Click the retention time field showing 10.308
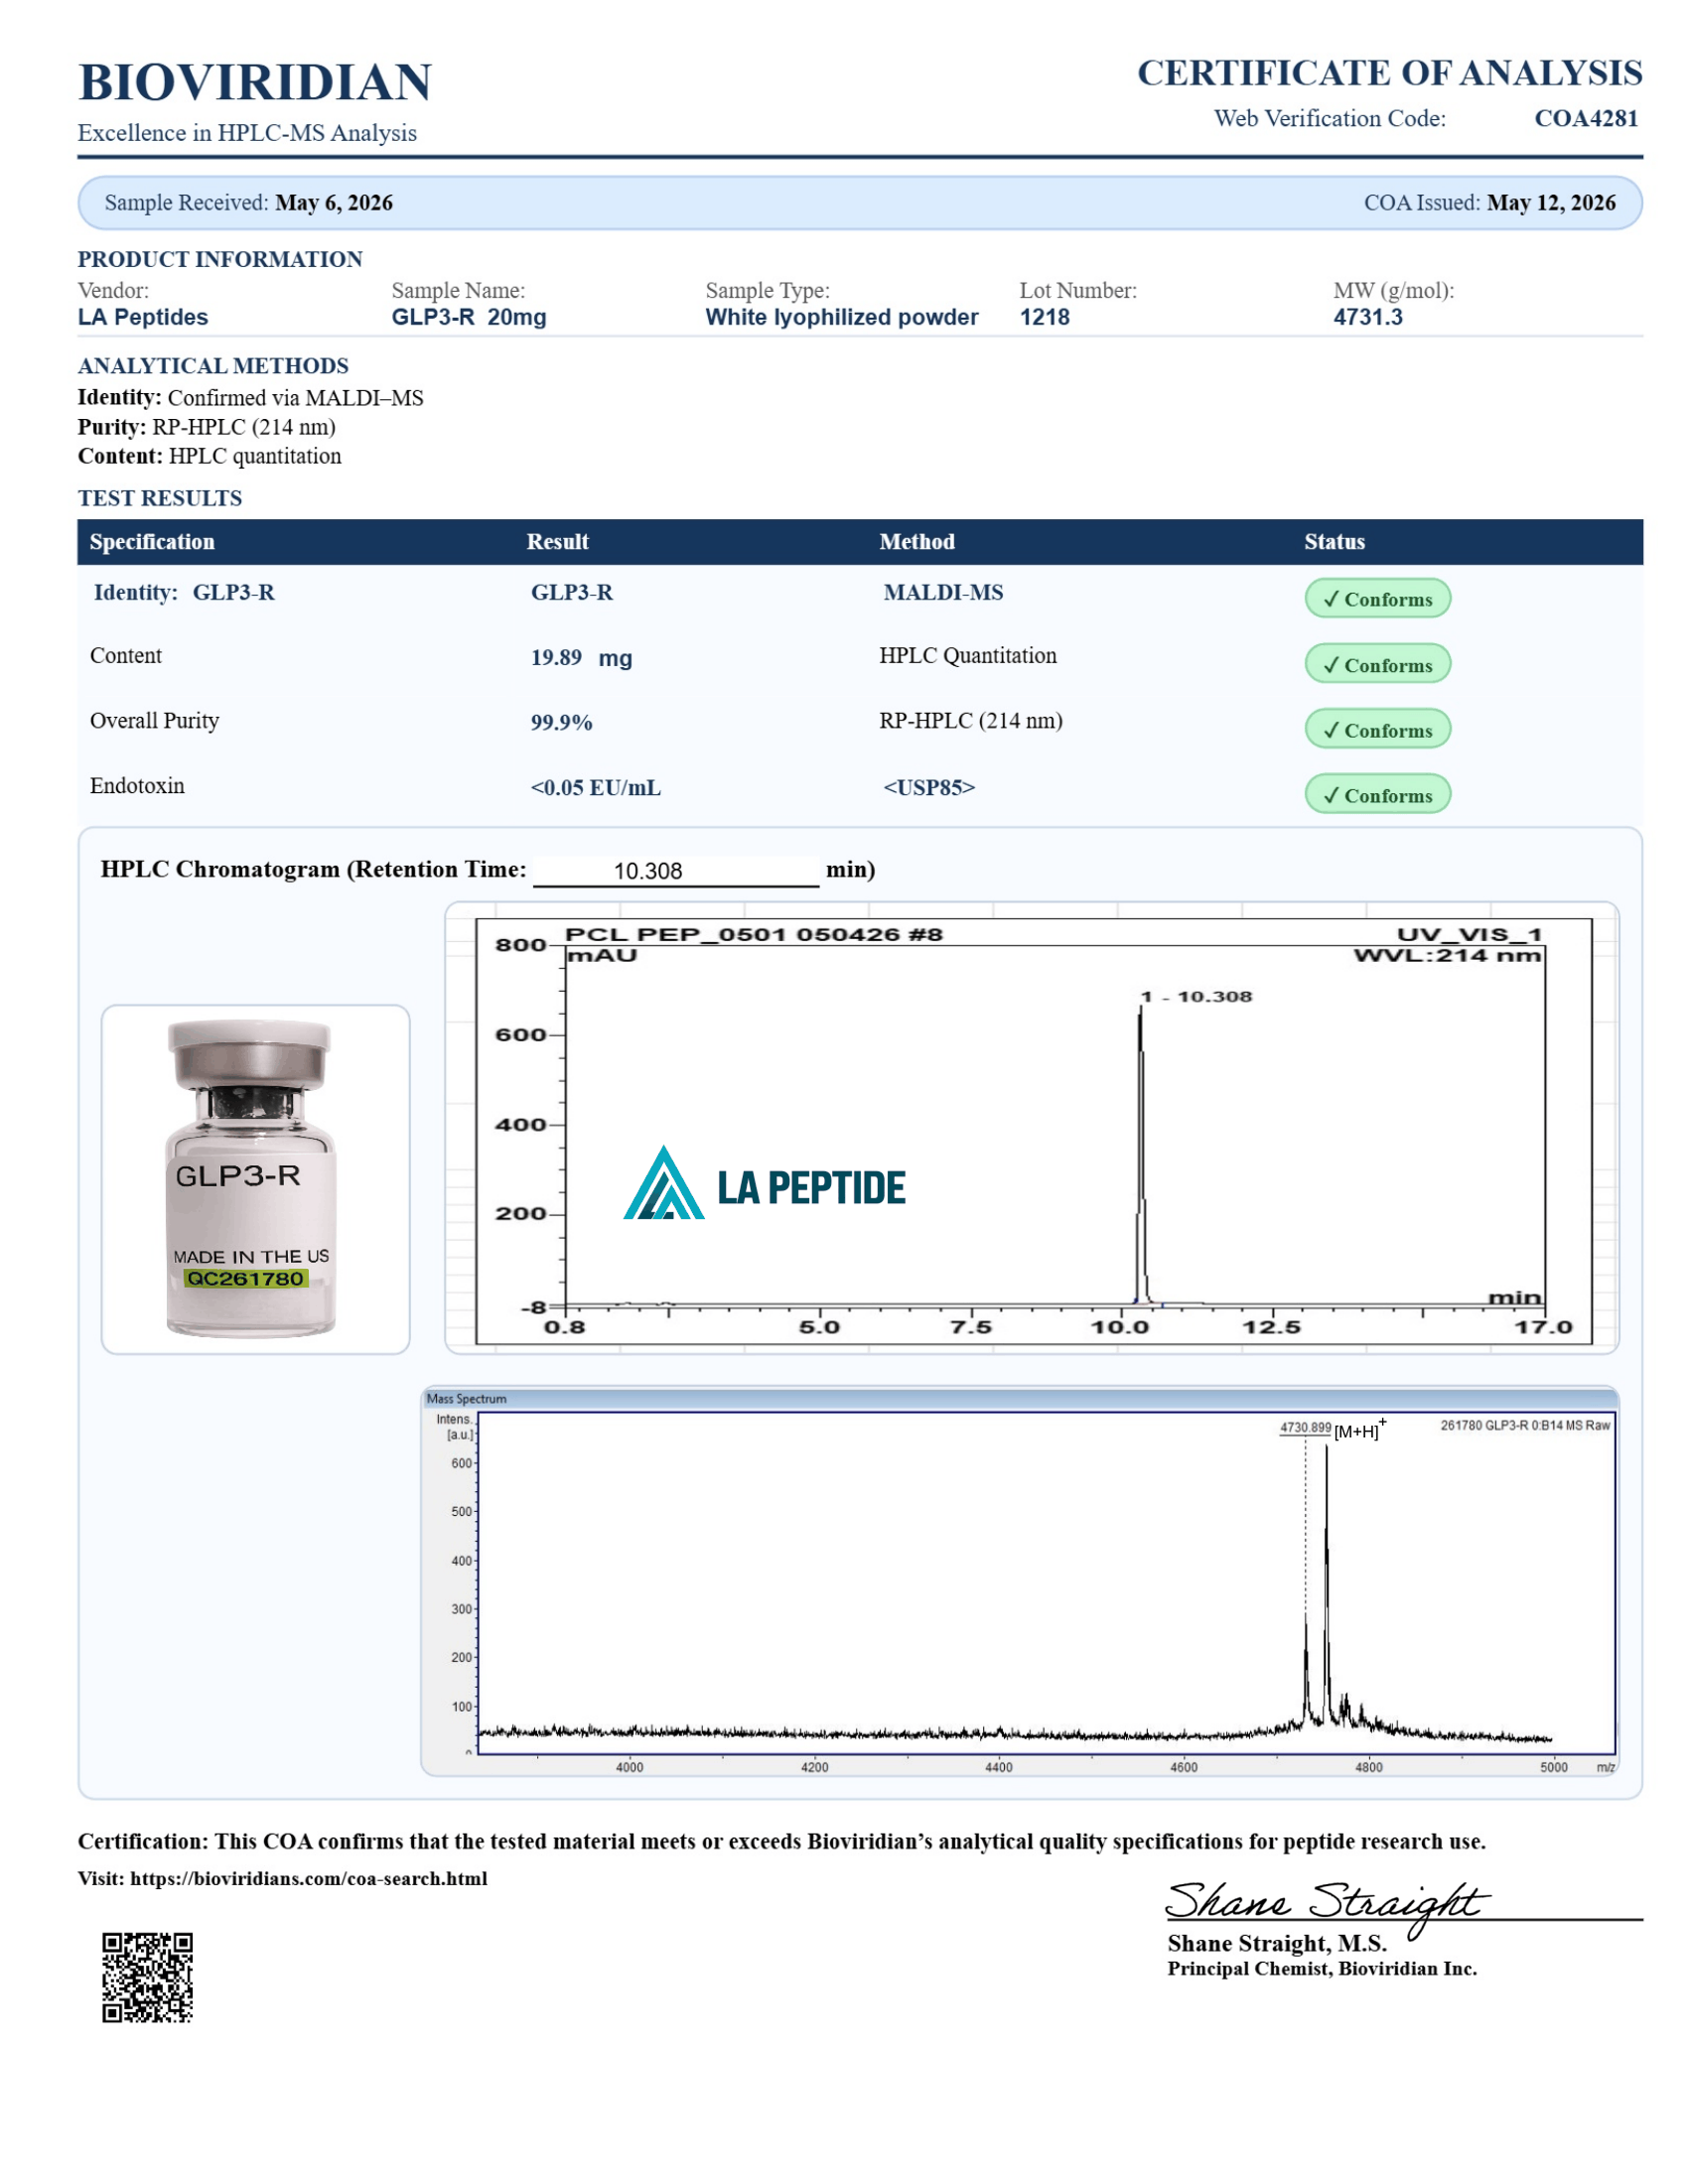1688x2184 pixels. (676, 871)
